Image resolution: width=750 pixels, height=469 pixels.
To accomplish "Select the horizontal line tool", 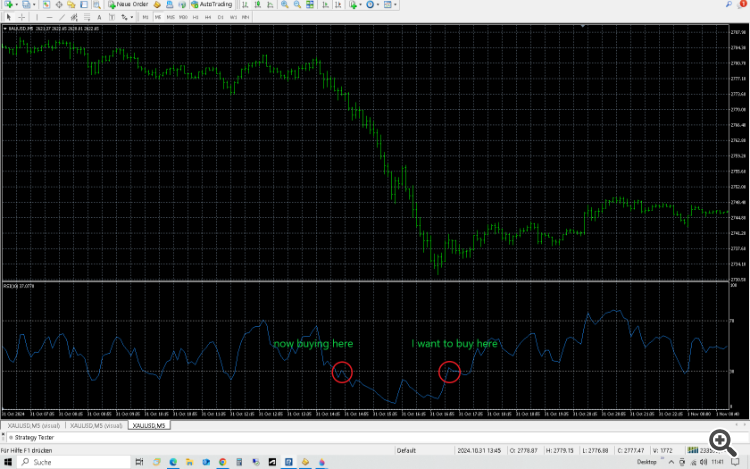I will 49,17.
